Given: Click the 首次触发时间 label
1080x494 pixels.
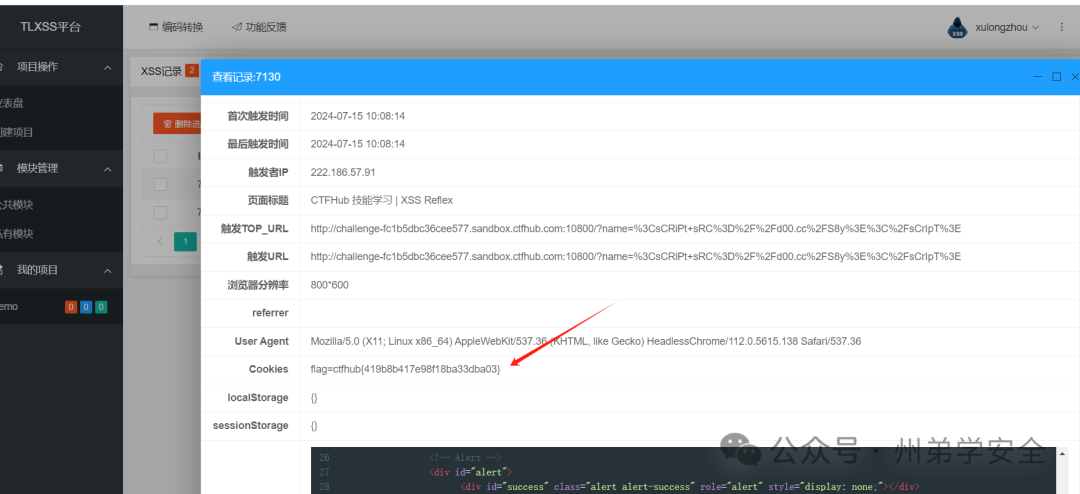Looking at the screenshot, I should click(258, 116).
